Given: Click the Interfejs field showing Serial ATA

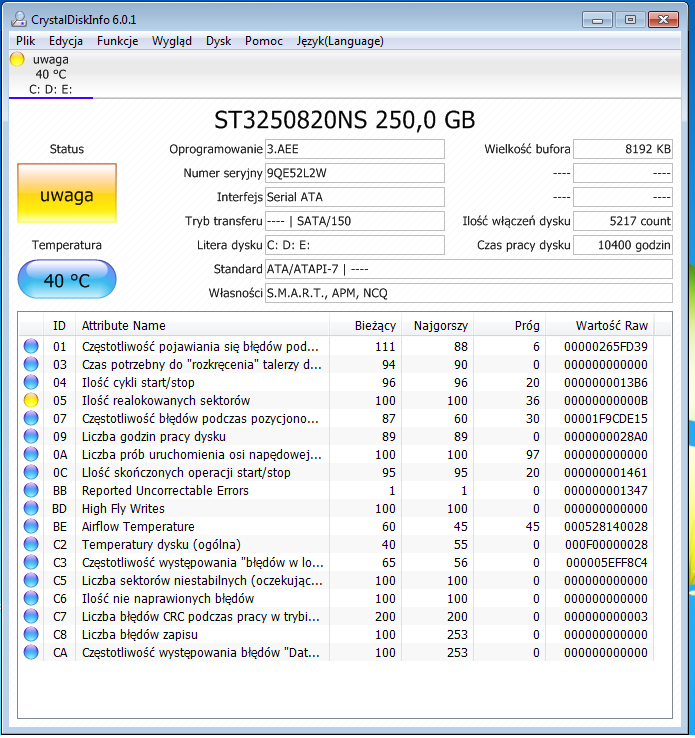Looking at the screenshot, I should [355, 197].
